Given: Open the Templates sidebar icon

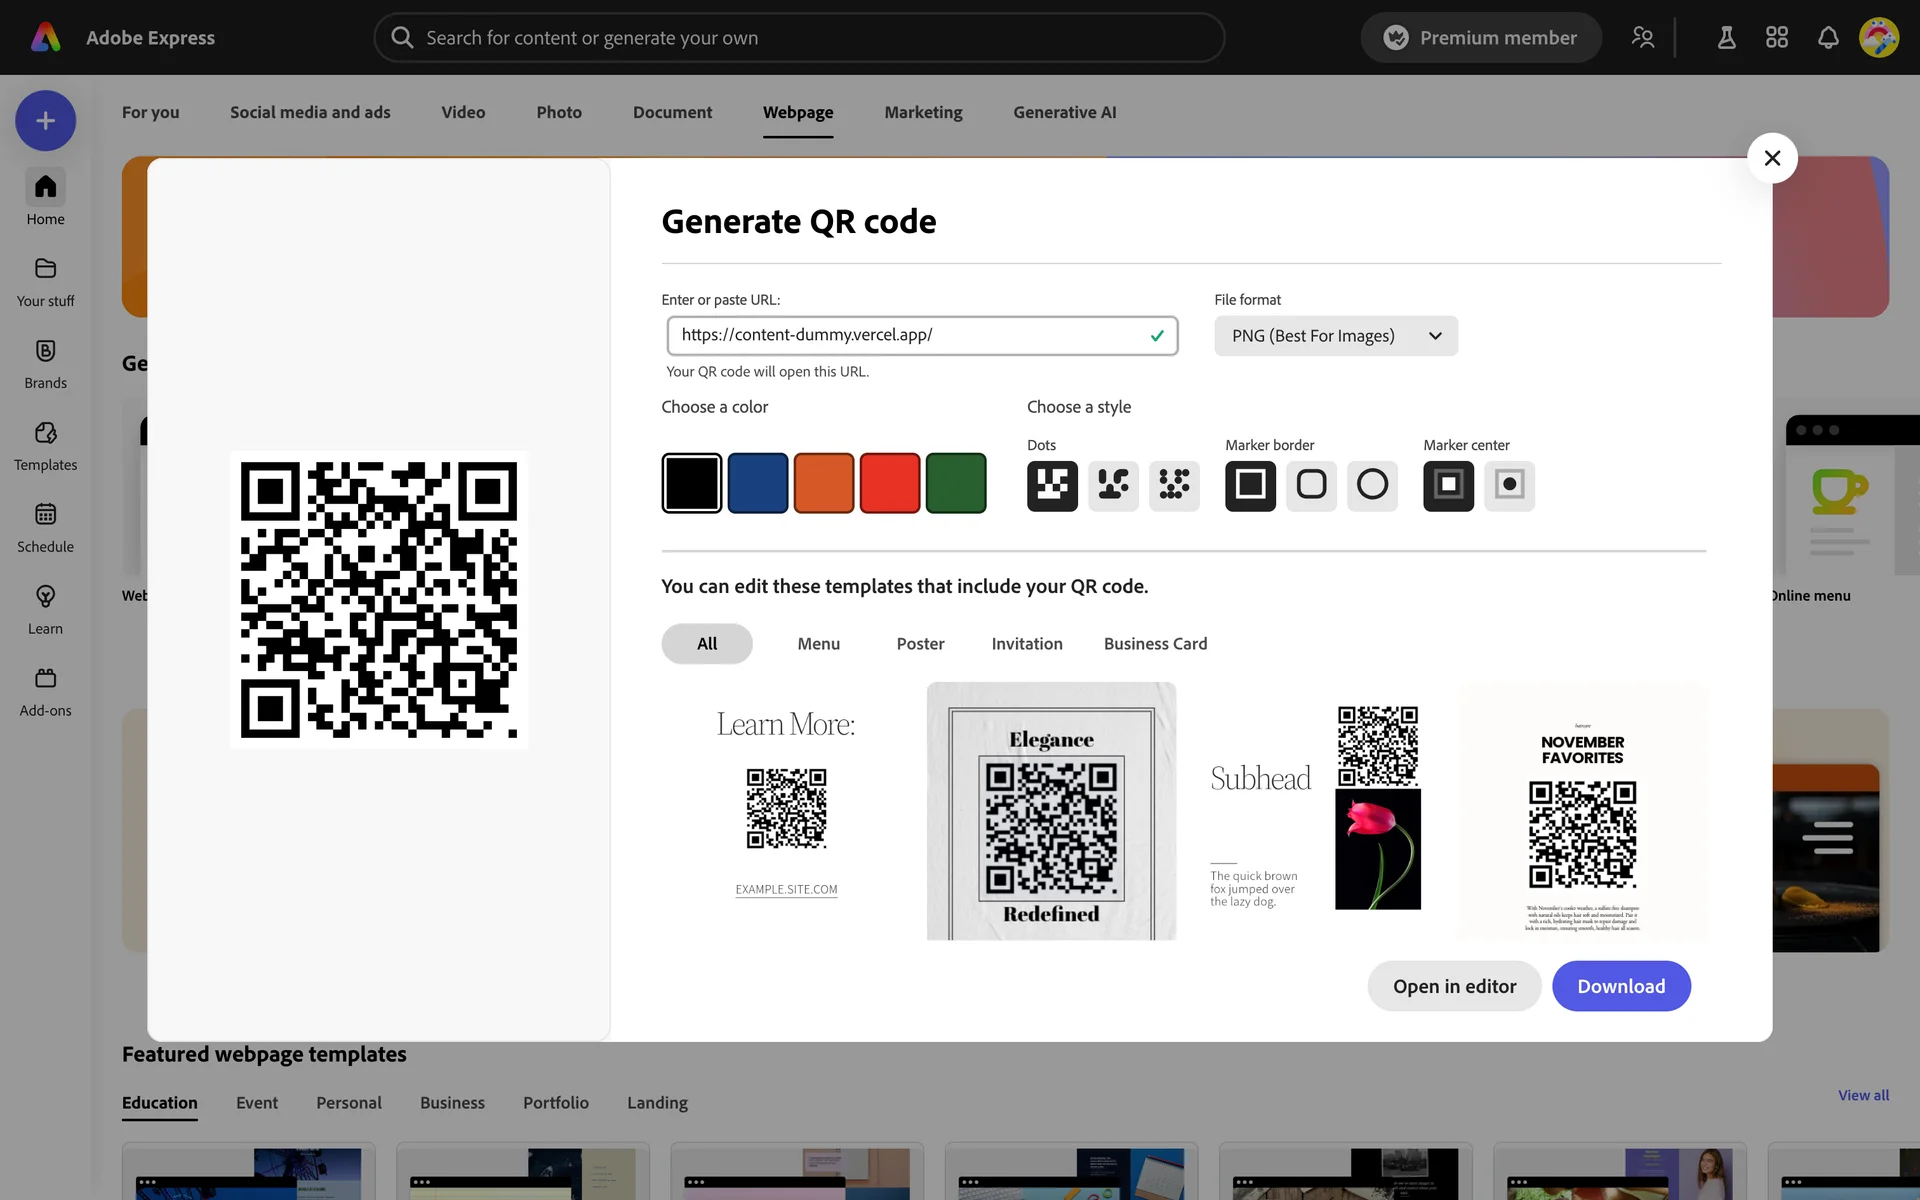Looking at the screenshot, I should 45,434.
